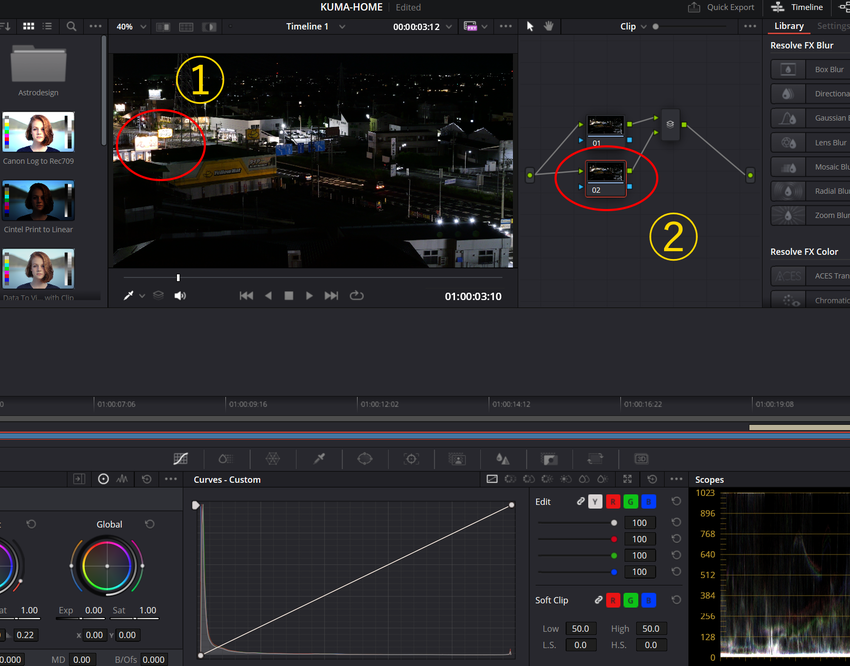Open viewer qualifier picker tool
Image resolution: width=850 pixels, height=666 pixels.
[x=128, y=295]
